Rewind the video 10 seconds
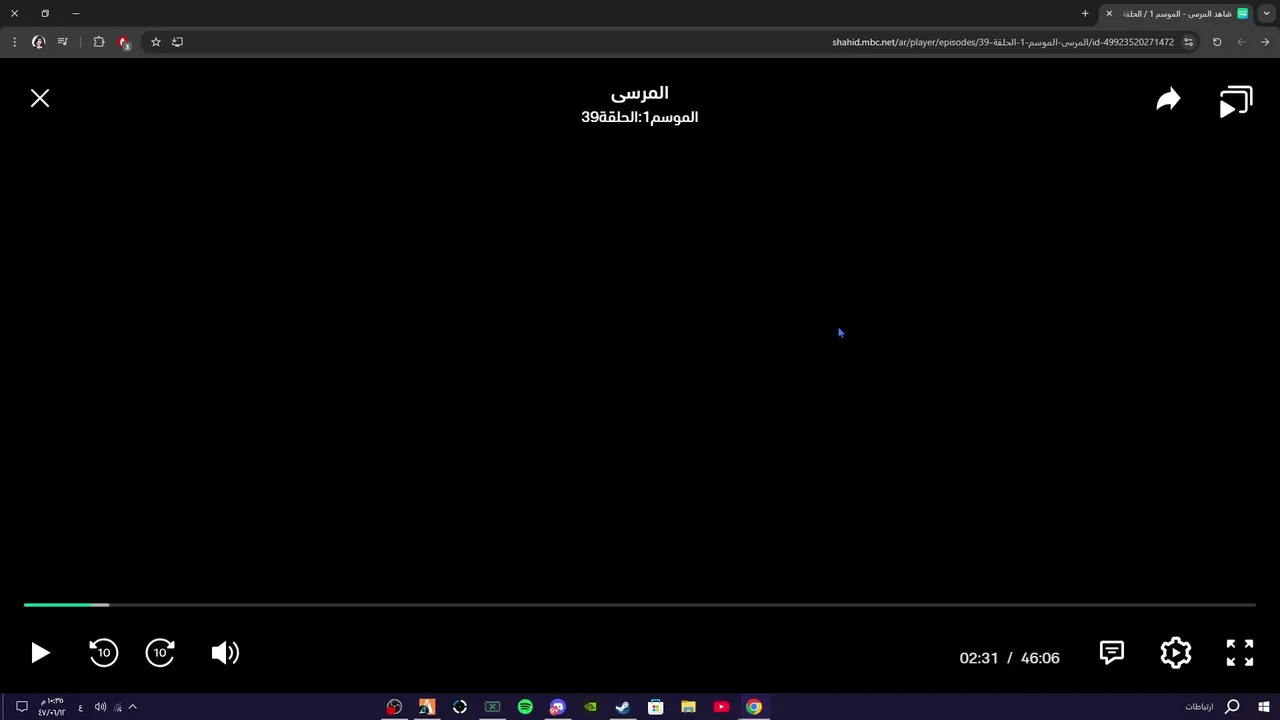The height and width of the screenshot is (720, 1280). click(x=103, y=653)
